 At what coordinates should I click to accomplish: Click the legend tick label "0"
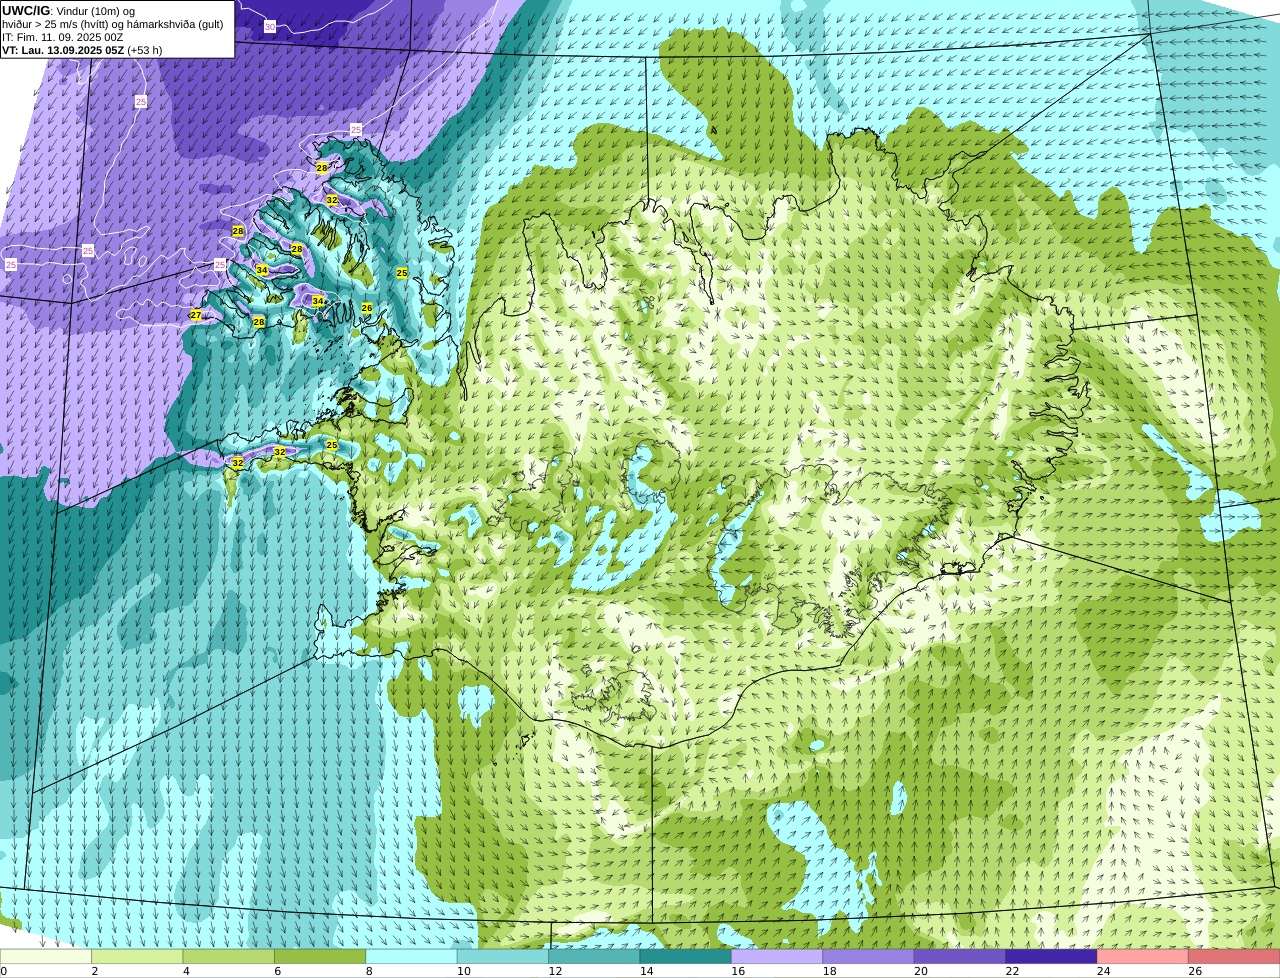click(x=3, y=971)
